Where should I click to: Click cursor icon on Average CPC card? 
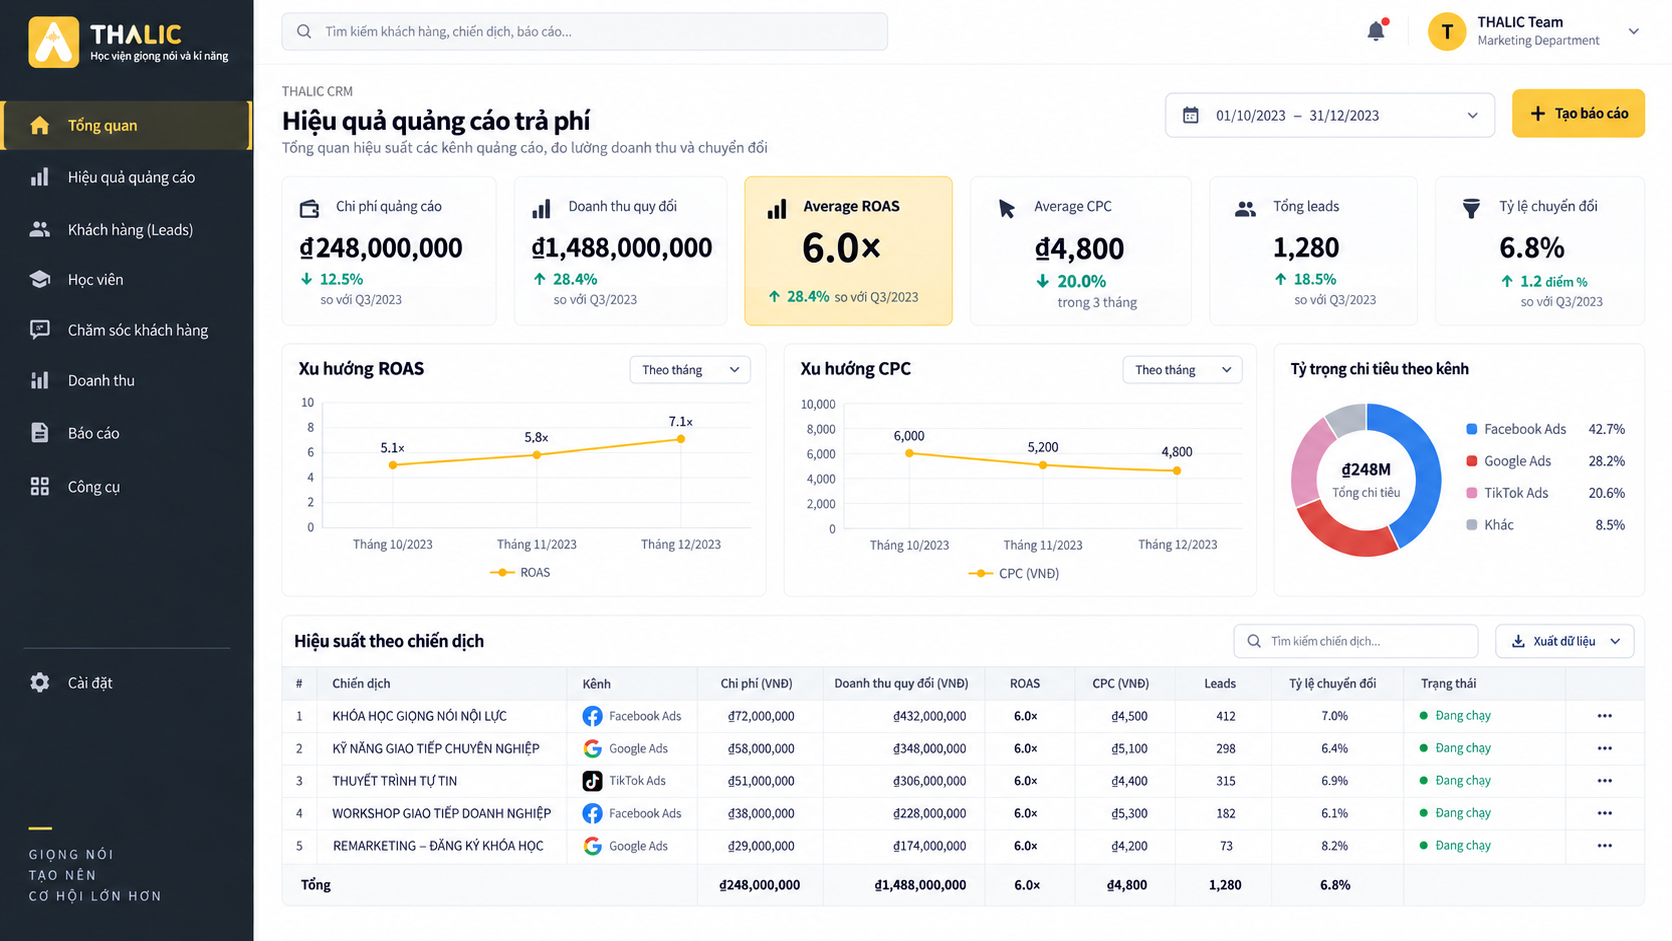[1007, 208]
